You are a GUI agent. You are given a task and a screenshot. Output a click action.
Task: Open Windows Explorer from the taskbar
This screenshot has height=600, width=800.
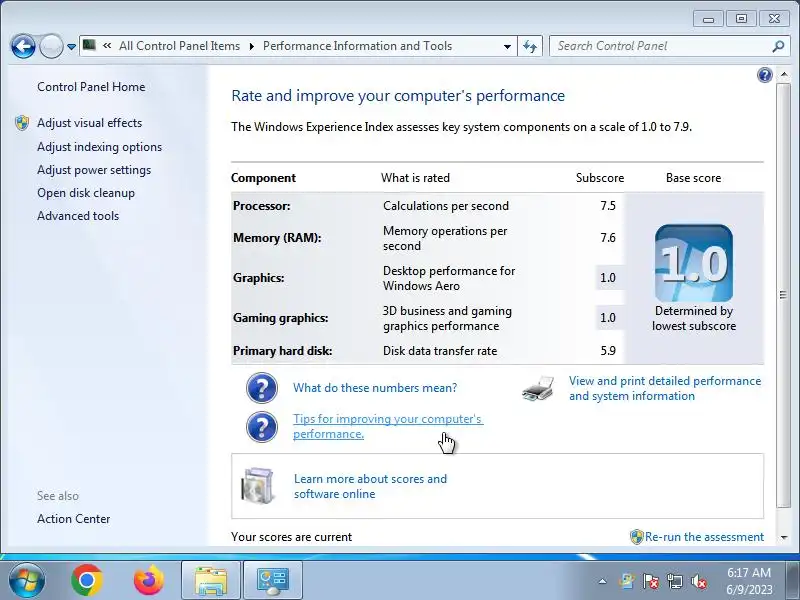pos(211,581)
